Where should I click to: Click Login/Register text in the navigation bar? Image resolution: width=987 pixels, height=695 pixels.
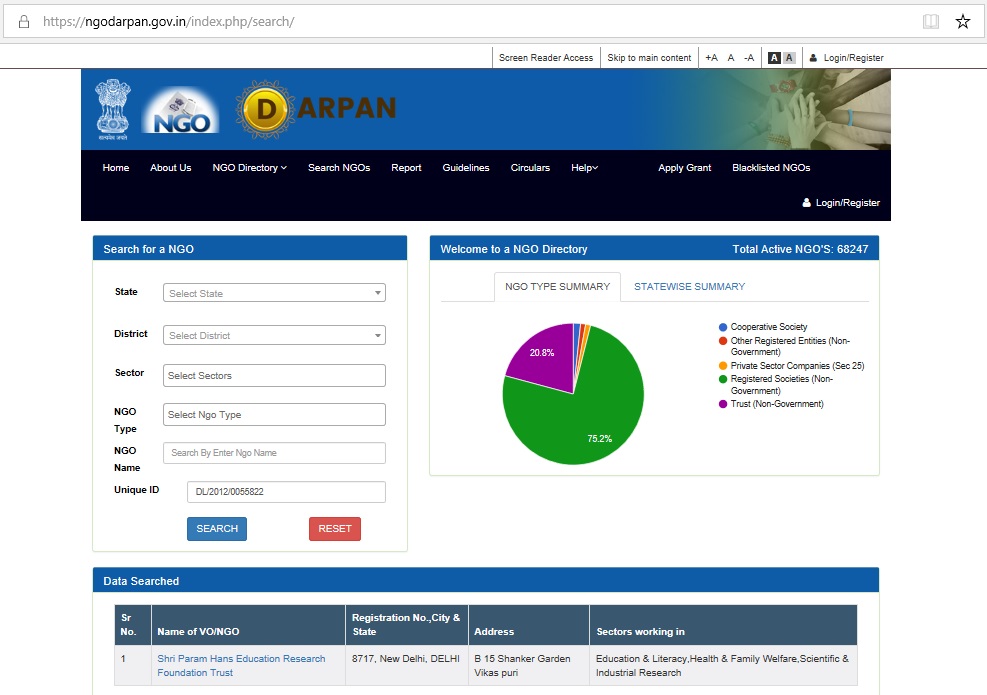(848, 203)
